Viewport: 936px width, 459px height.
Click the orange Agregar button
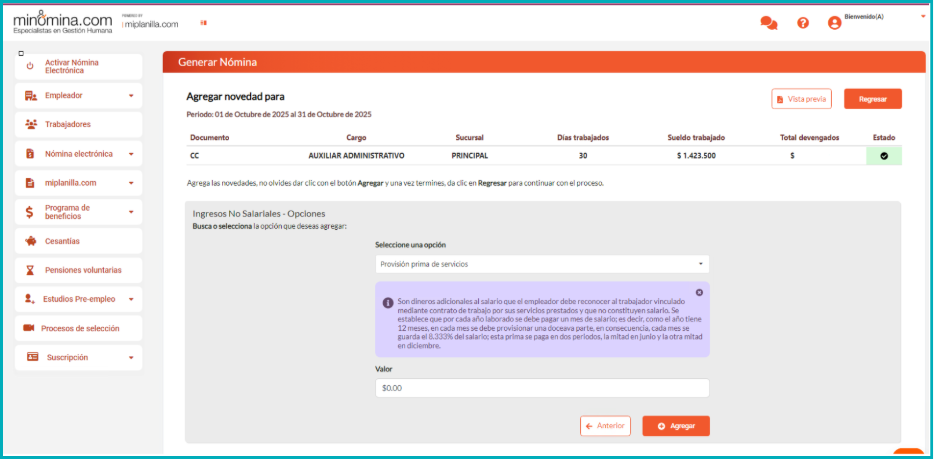tap(676, 426)
